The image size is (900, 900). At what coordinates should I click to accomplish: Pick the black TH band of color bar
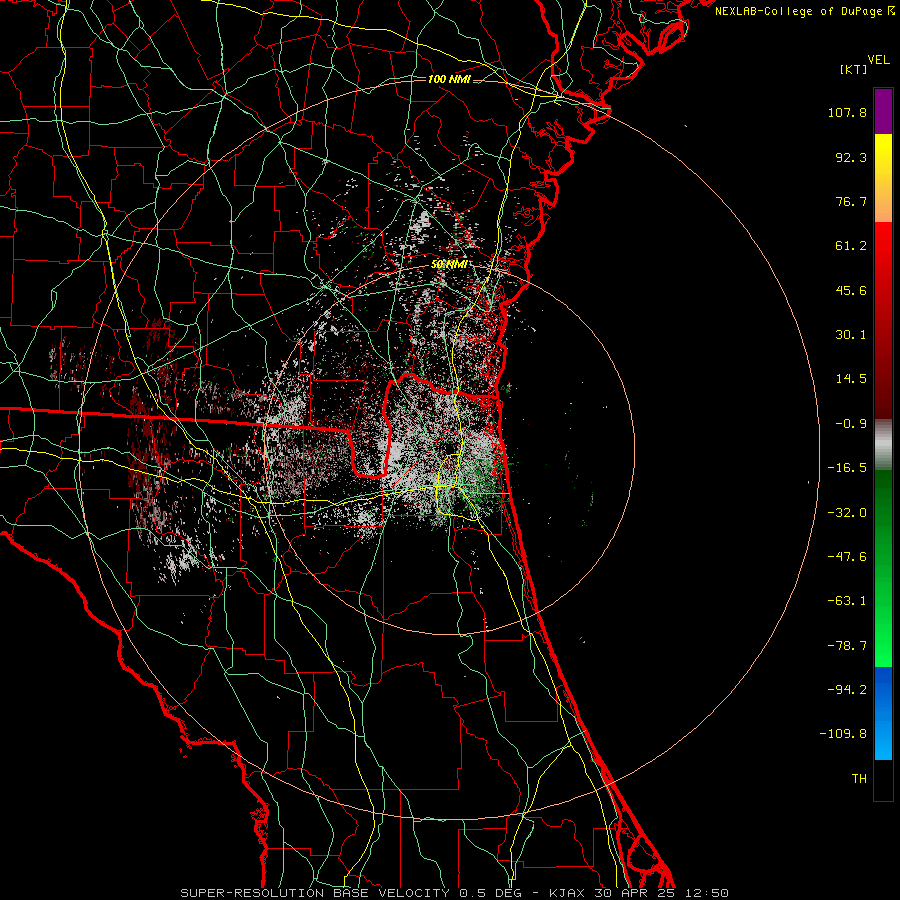tap(883, 780)
